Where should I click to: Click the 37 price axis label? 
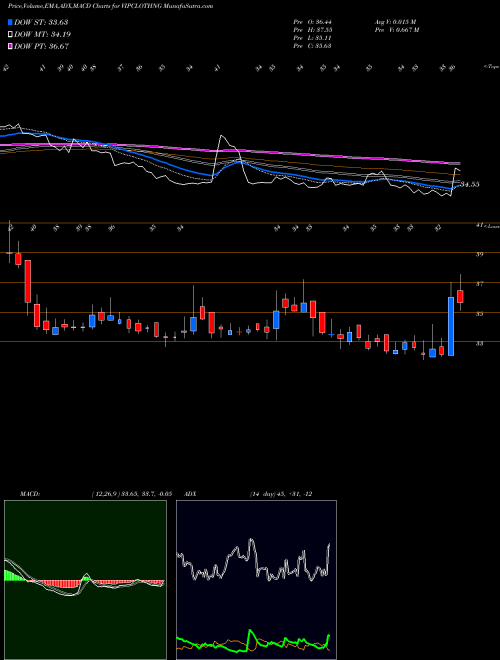[x=479, y=284]
